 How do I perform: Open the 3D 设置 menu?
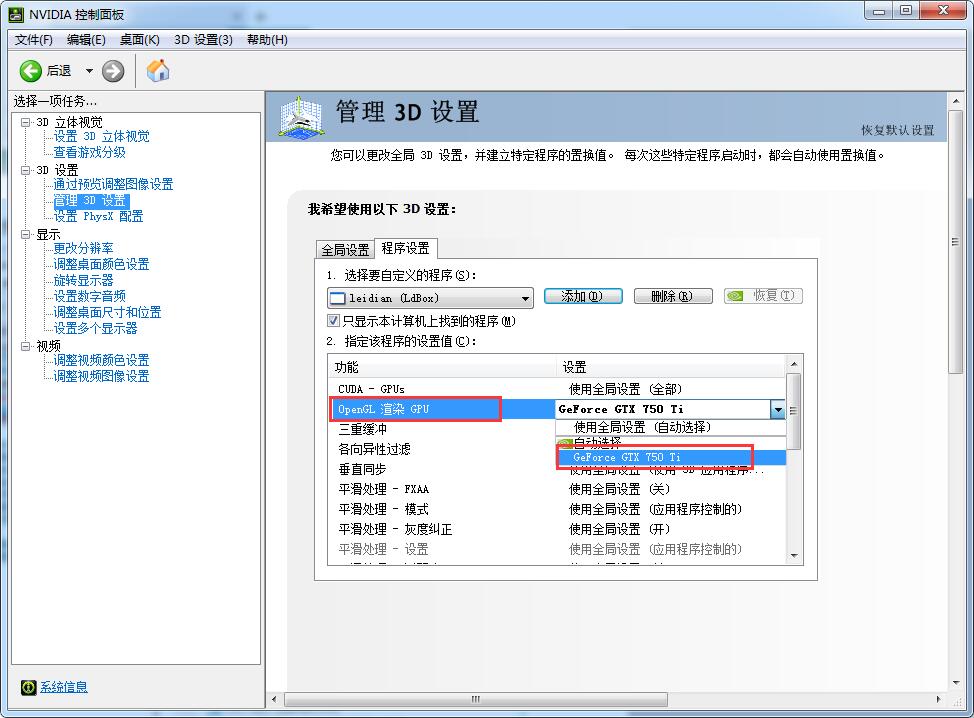coord(203,39)
